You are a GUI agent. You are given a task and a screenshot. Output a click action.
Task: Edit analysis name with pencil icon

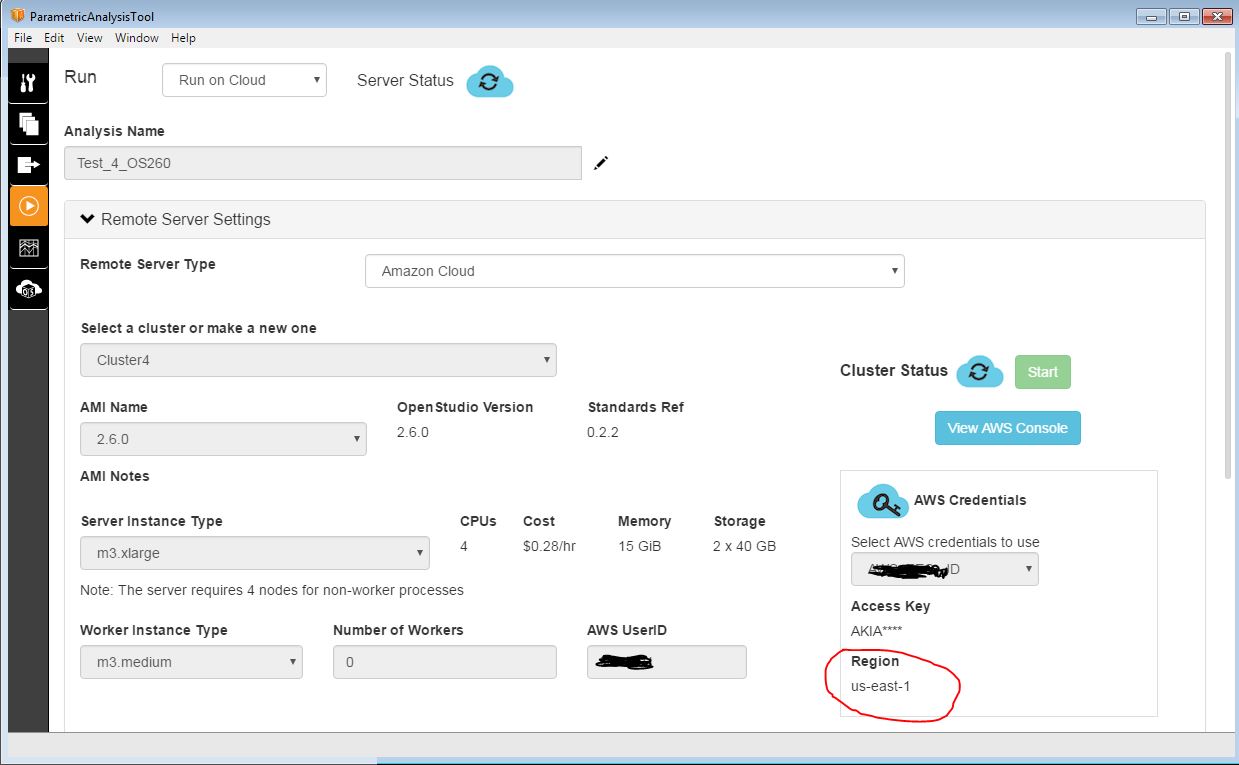pyautogui.click(x=600, y=163)
